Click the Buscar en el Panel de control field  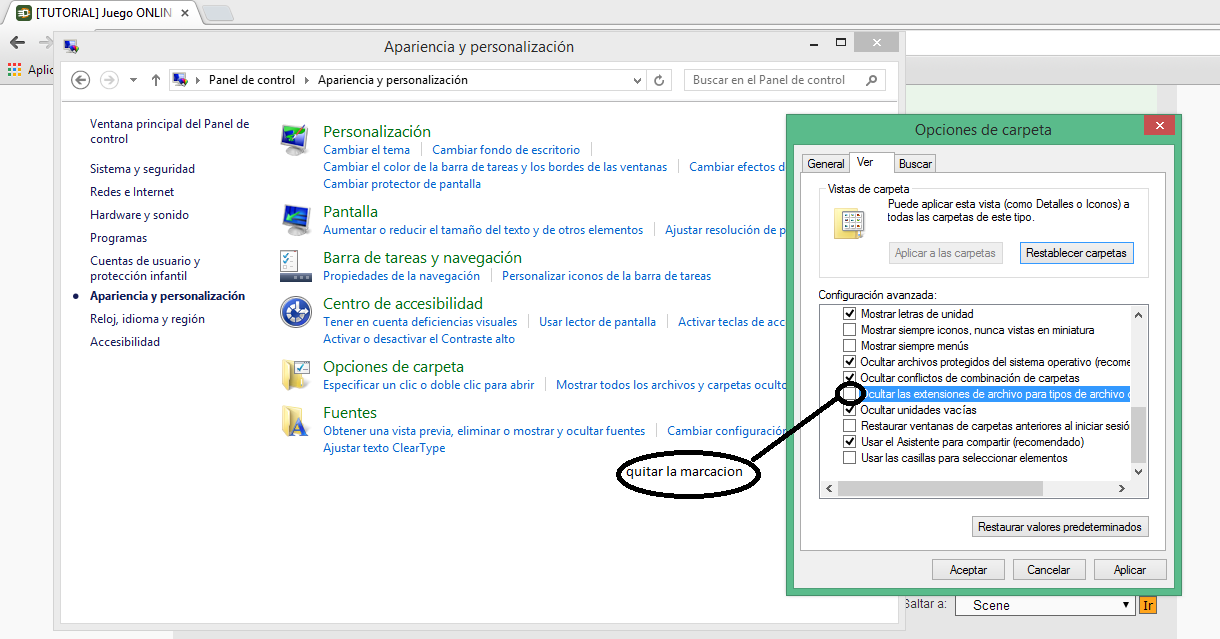775,80
